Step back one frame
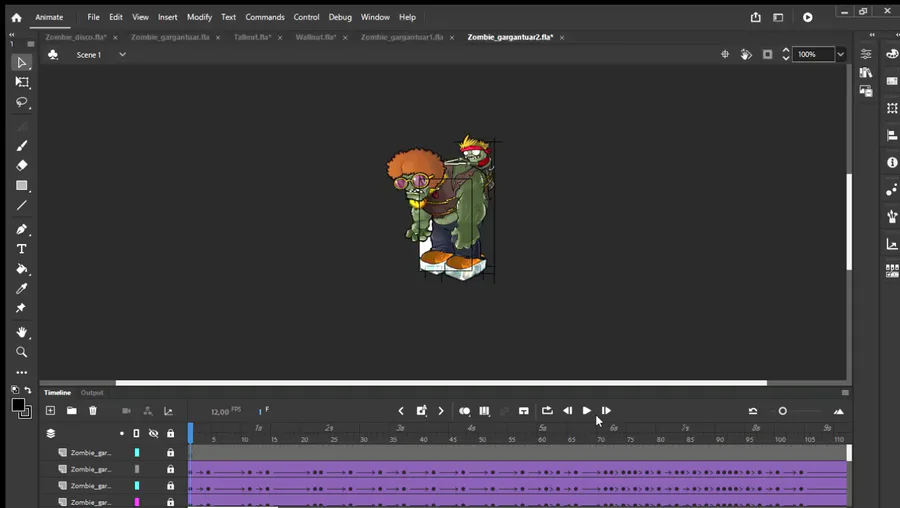 point(567,410)
